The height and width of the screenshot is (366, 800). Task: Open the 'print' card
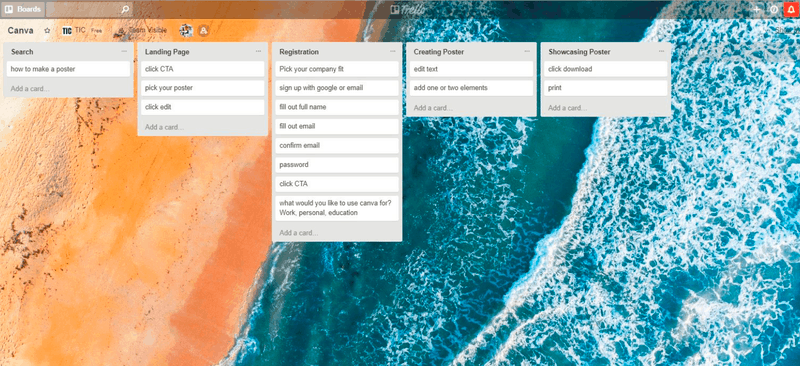click(606, 88)
